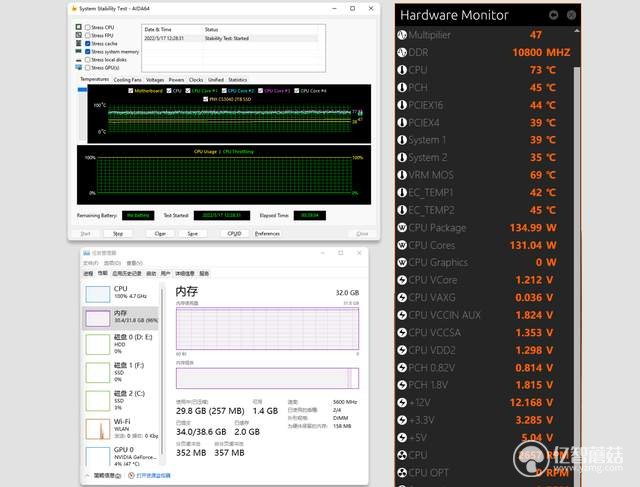Click the Stress FPU icon in AIDA64

(x=79, y=35)
